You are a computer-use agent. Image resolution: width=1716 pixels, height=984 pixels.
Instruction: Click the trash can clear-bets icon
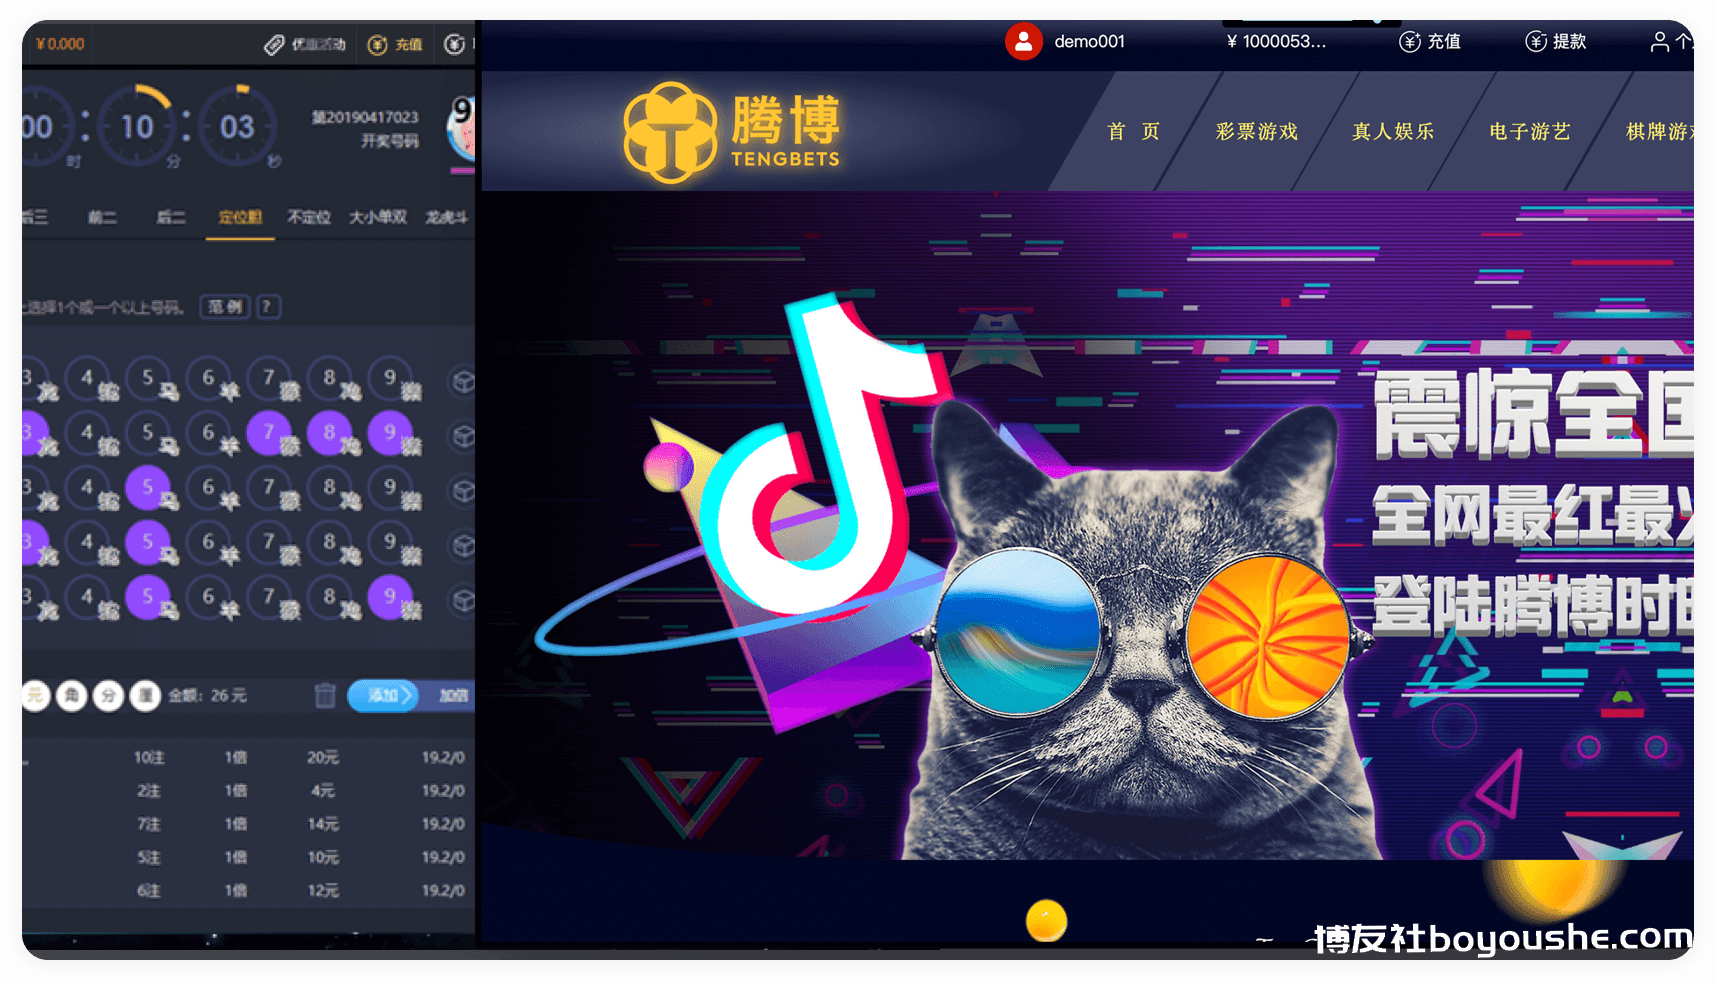(x=325, y=695)
